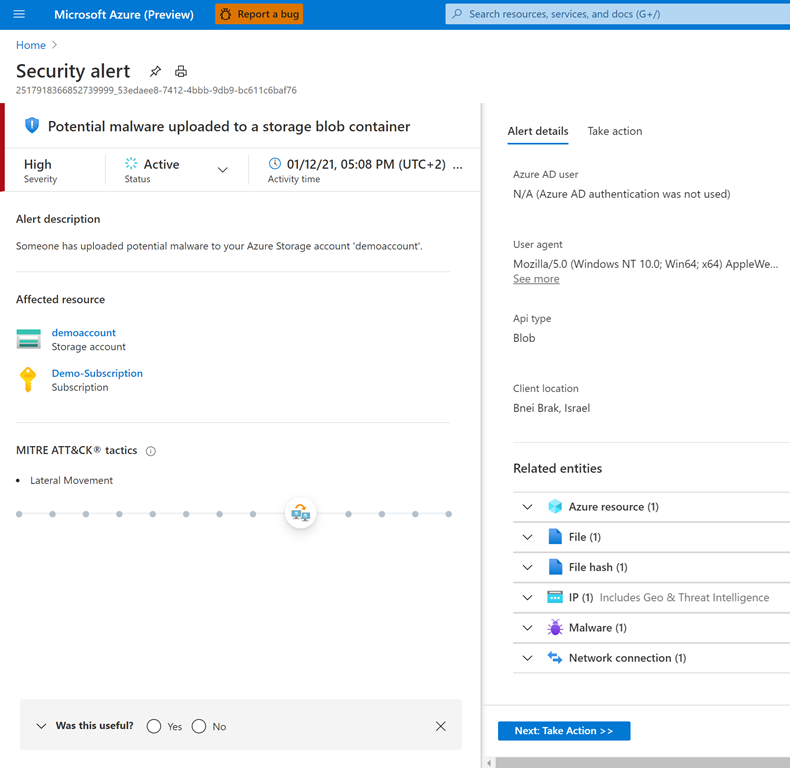Expand the File (1) entity

tap(528, 537)
